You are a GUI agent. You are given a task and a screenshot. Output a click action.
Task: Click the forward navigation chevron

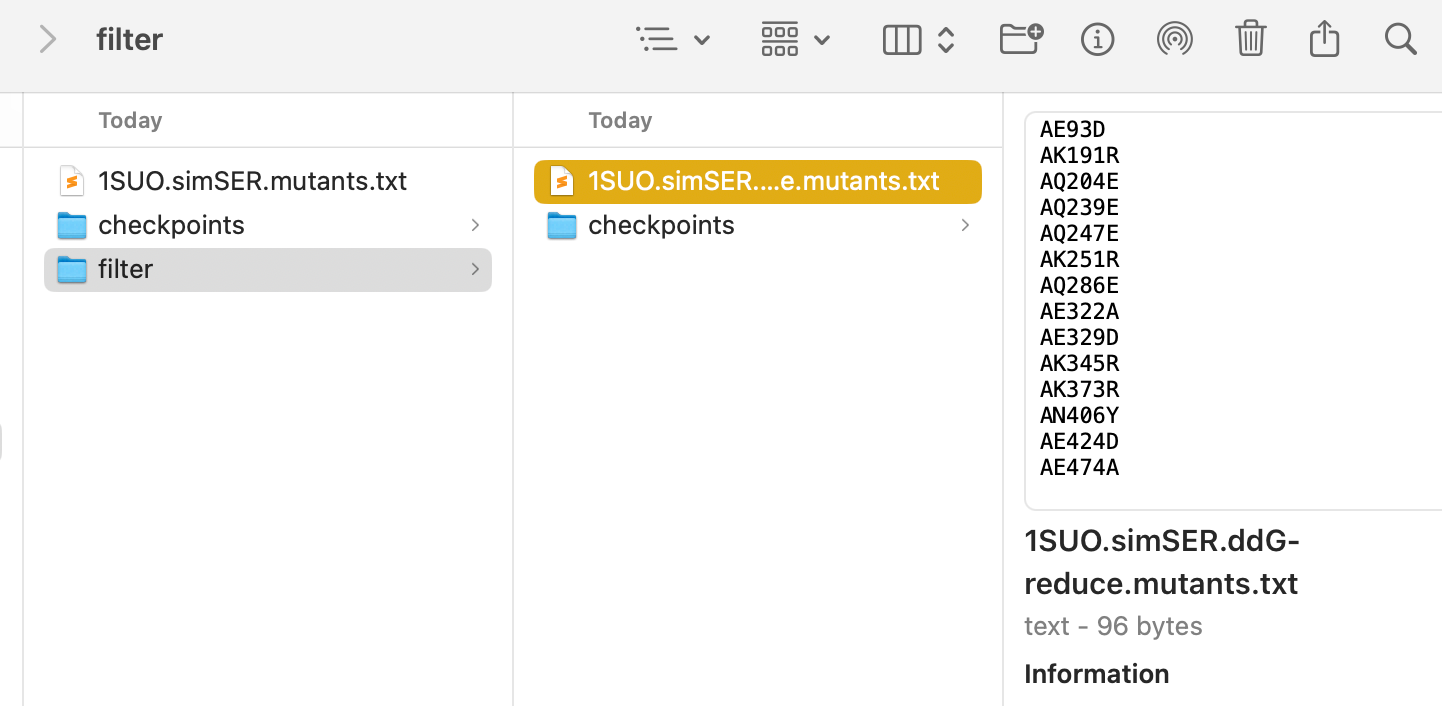pos(47,40)
